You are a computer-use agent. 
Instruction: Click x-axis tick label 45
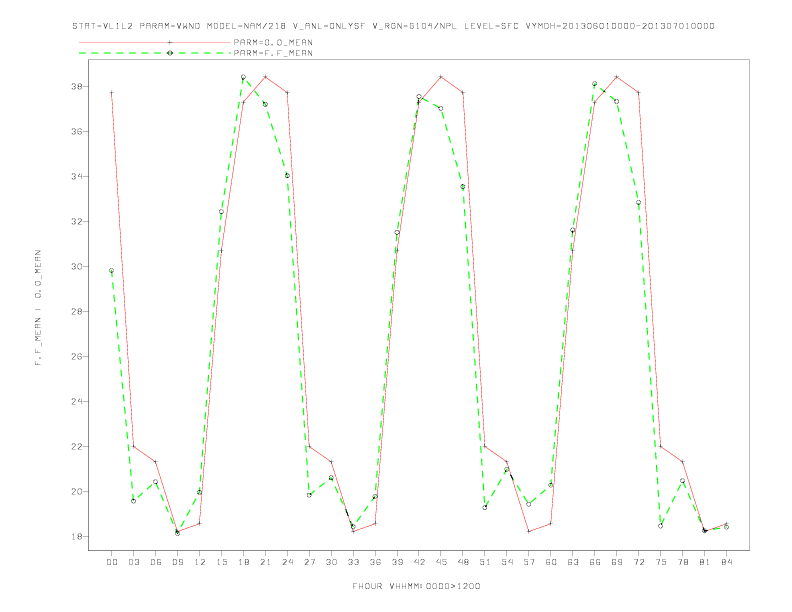pyautogui.click(x=441, y=562)
